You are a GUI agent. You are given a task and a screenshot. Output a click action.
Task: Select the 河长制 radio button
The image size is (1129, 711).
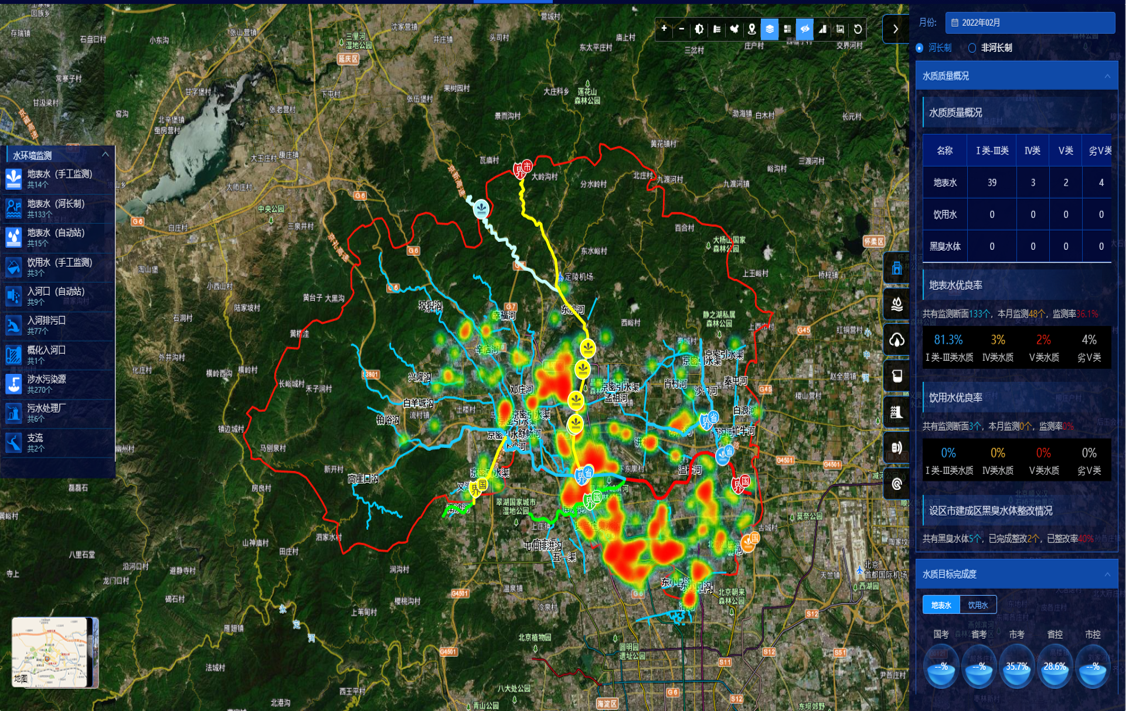click(x=920, y=48)
